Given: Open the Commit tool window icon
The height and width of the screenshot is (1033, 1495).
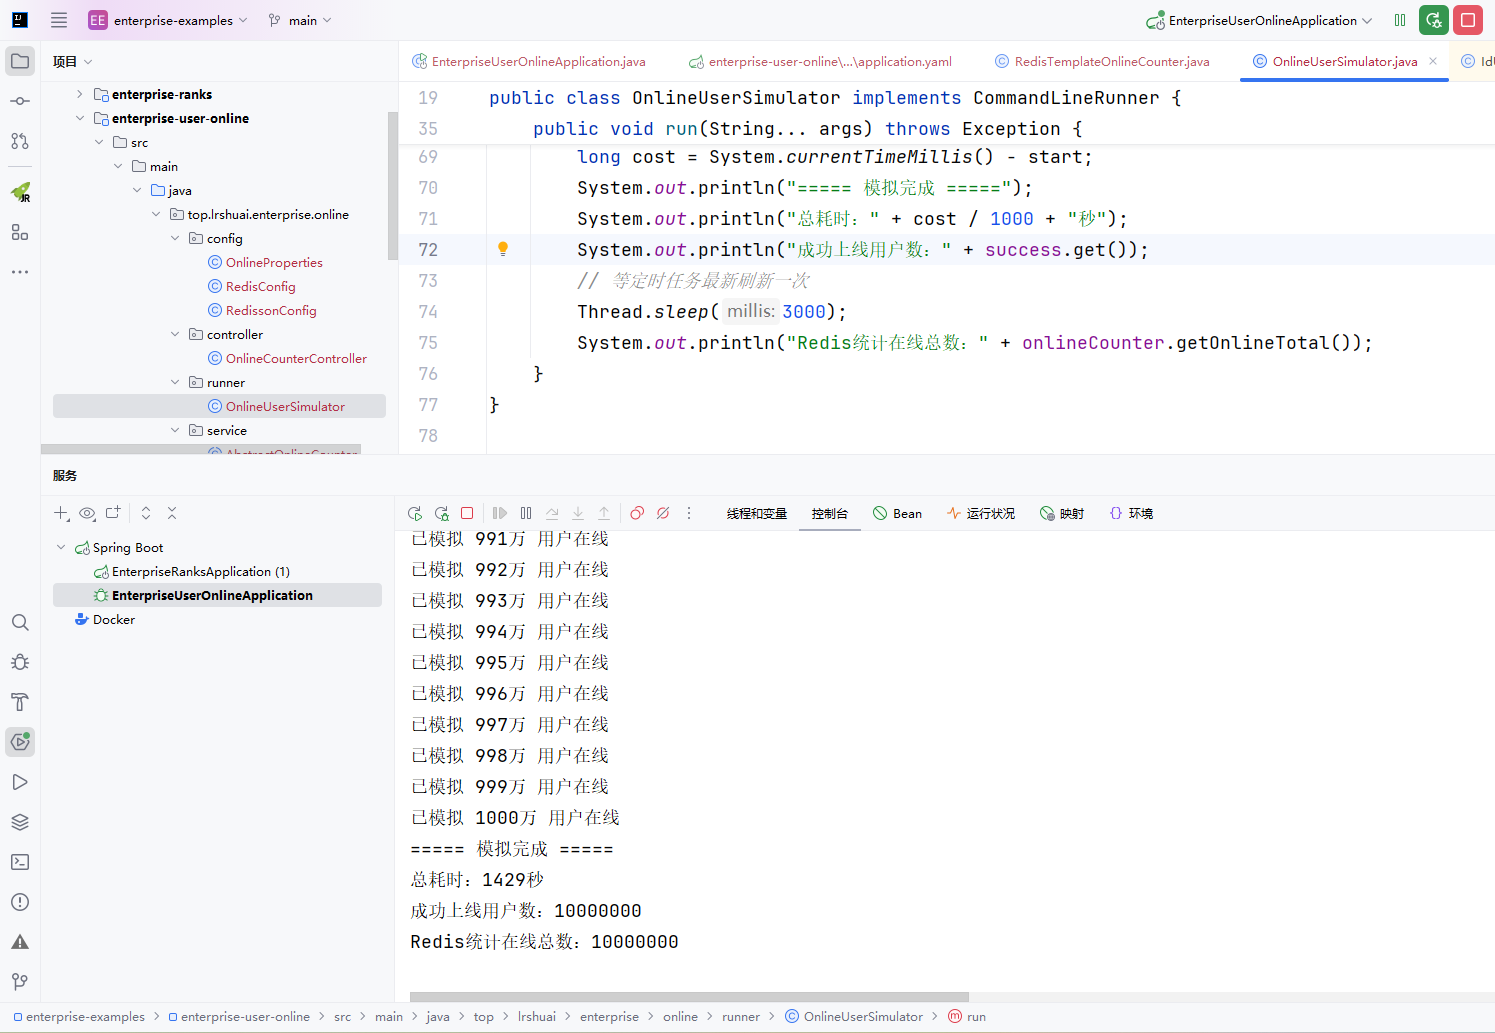Looking at the screenshot, I should click(20, 101).
